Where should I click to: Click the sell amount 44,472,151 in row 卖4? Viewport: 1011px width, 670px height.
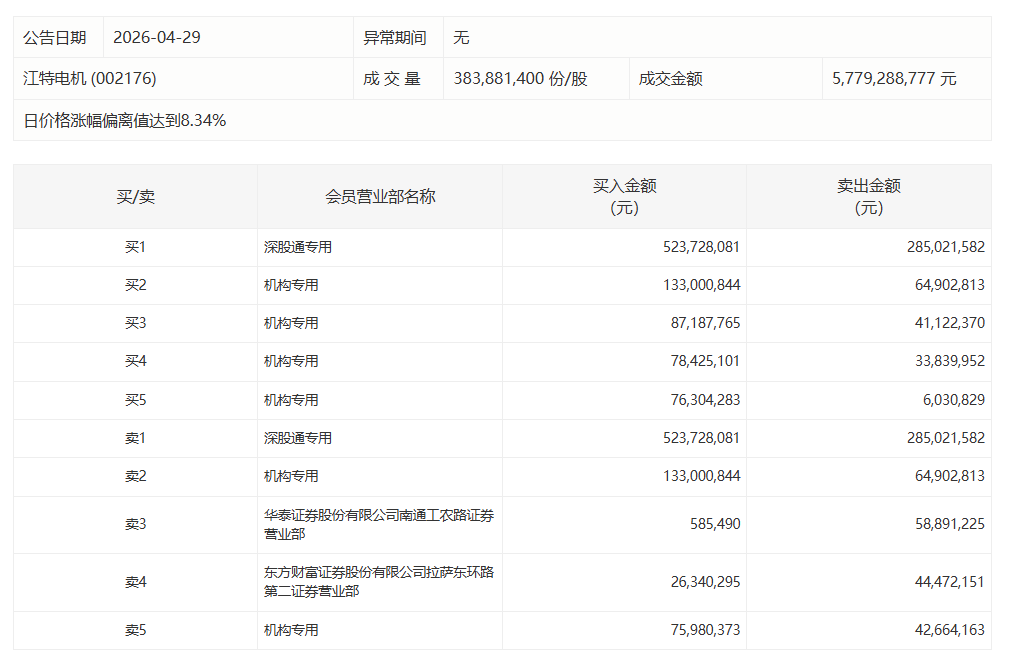click(x=945, y=582)
